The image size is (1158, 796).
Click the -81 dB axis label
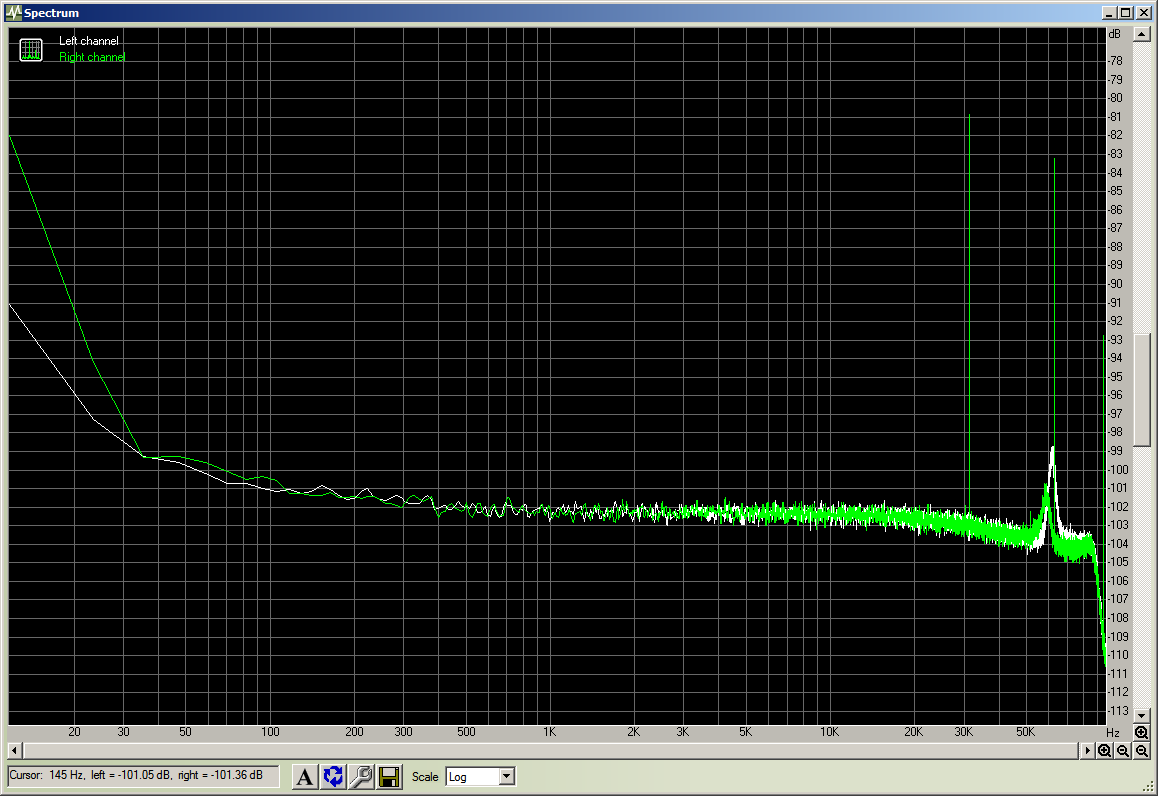[x=1115, y=117]
